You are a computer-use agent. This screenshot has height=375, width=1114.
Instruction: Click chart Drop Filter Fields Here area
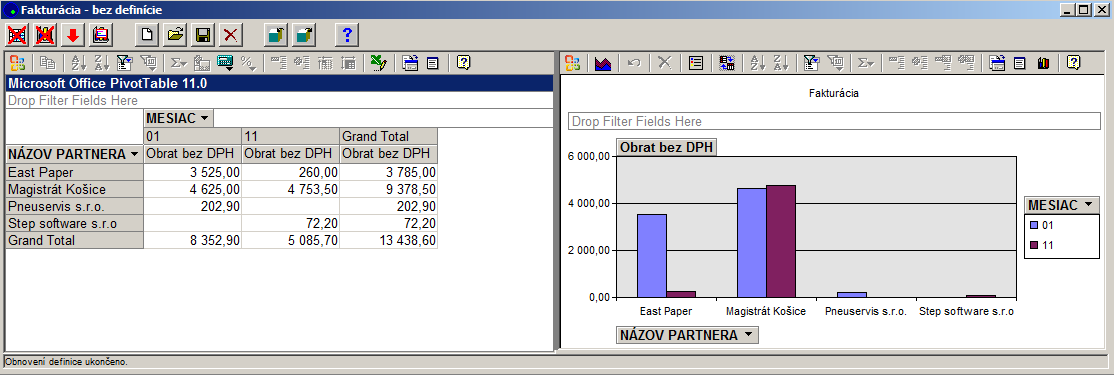coord(834,121)
